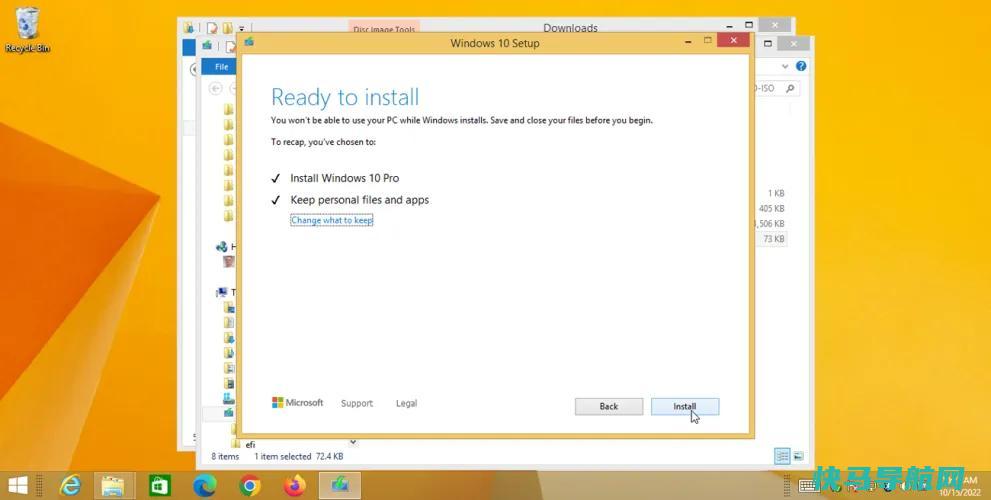
Task: Click the Explorer help question mark icon
Action: click(801, 66)
